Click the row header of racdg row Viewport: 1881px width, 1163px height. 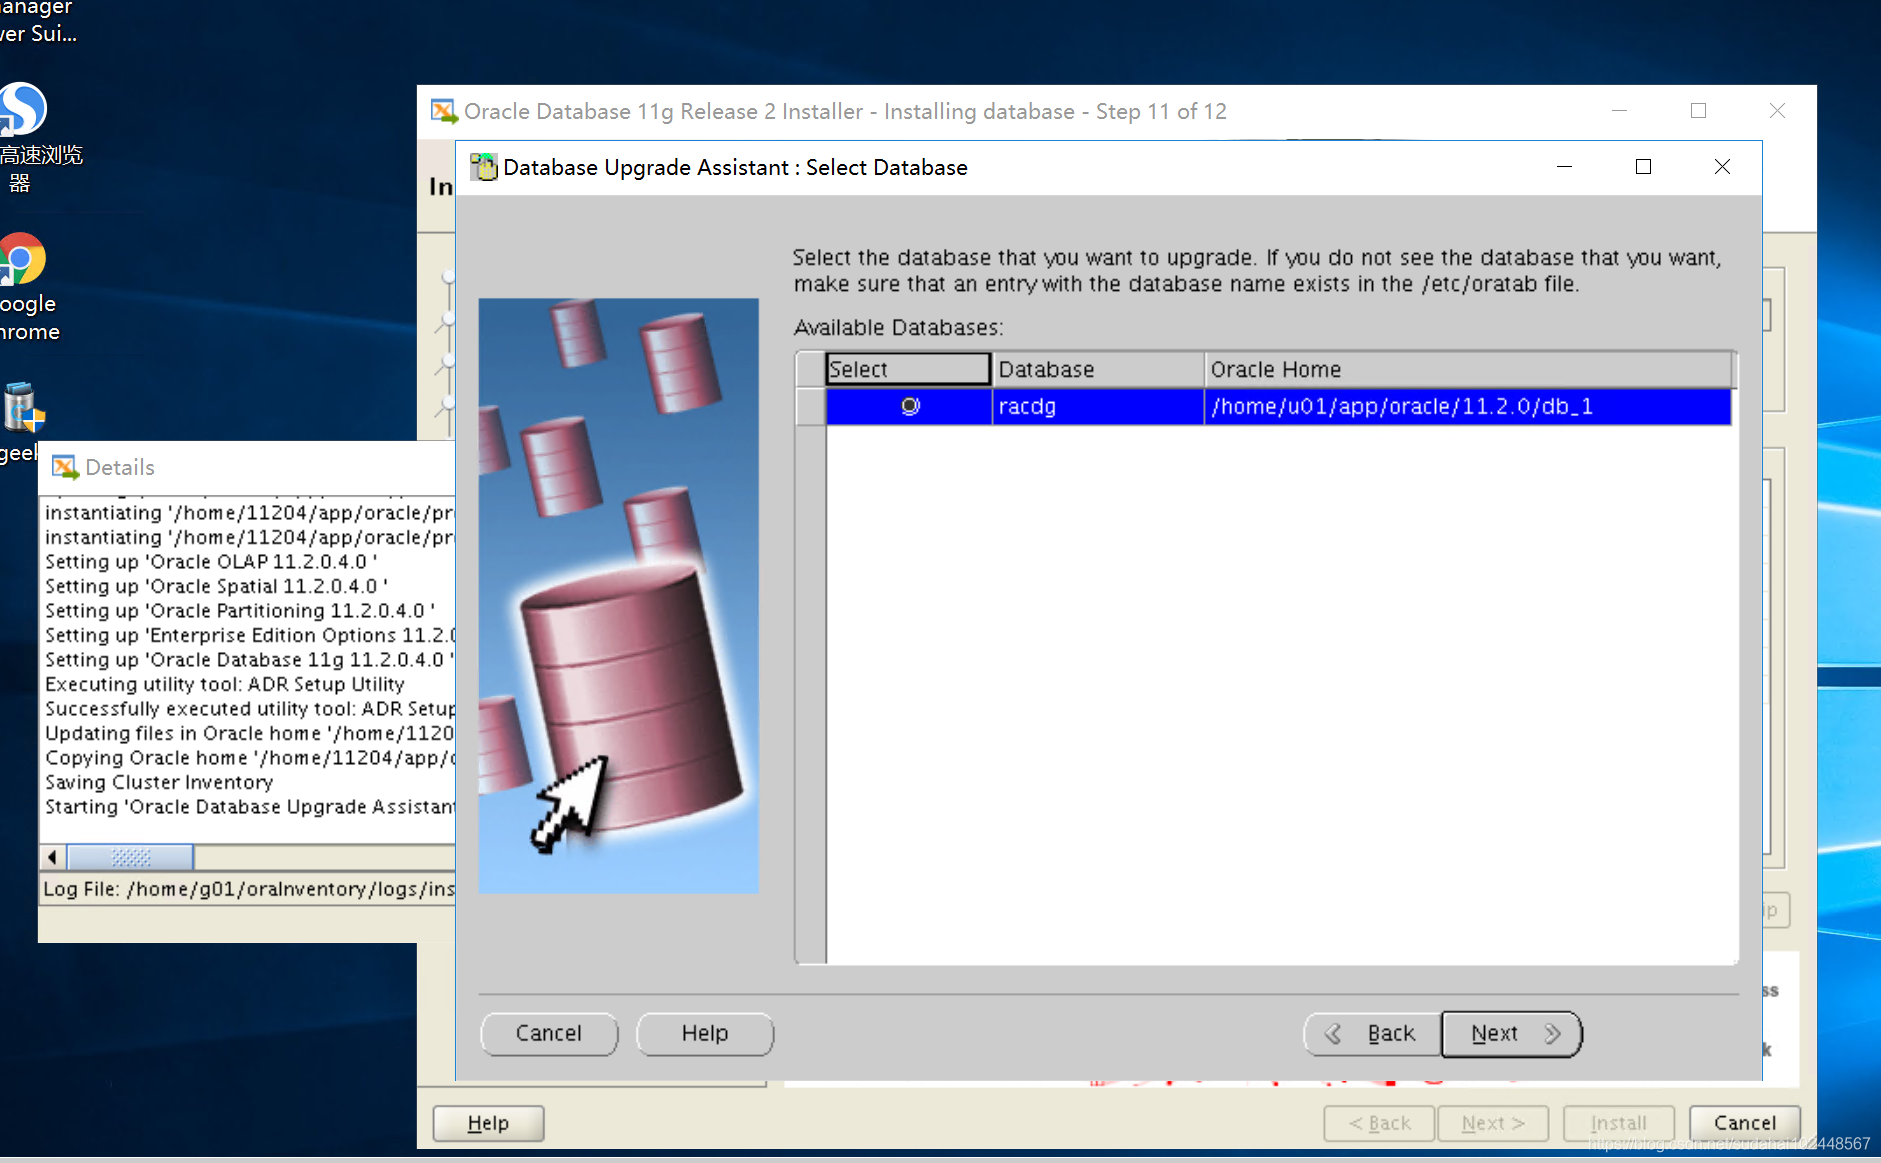click(x=811, y=406)
